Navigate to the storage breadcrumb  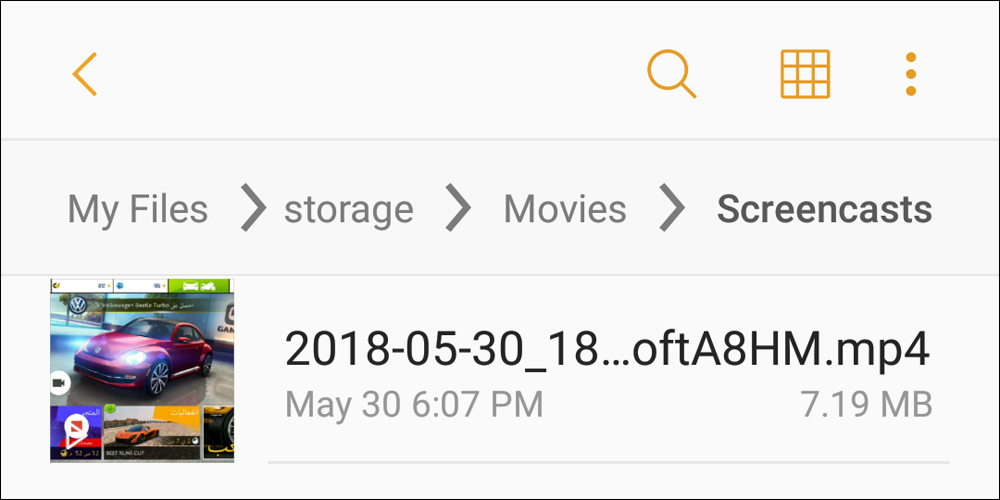[x=348, y=209]
